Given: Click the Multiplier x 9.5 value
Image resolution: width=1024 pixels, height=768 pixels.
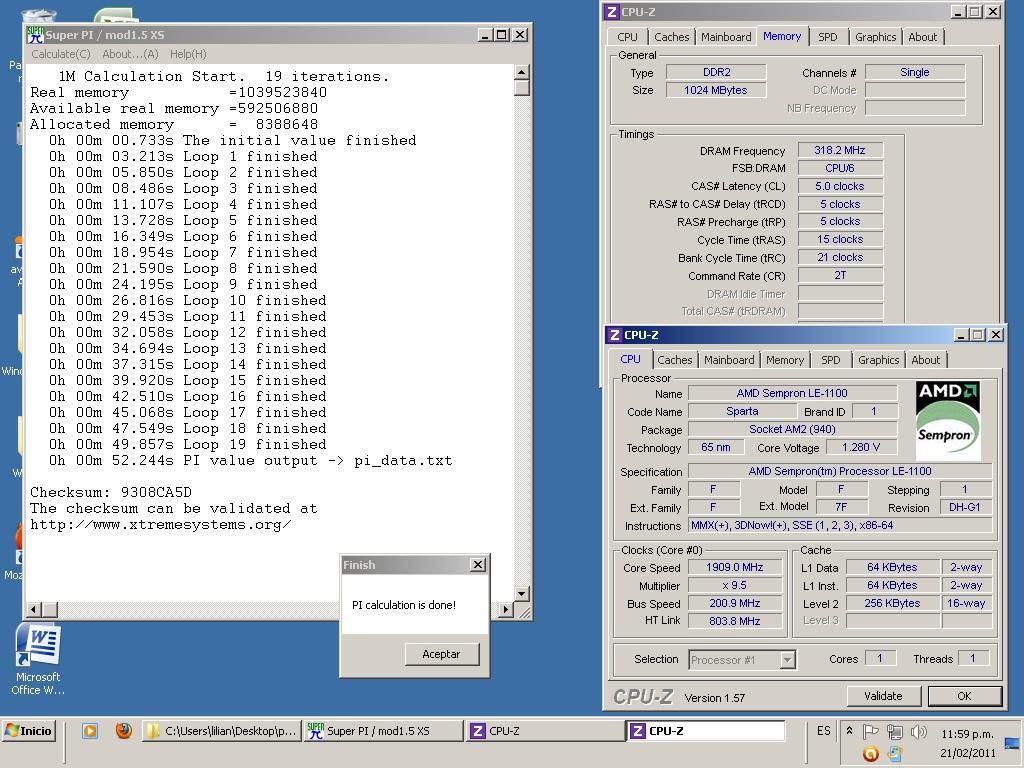Looking at the screenshot, I should coord(735,585).
